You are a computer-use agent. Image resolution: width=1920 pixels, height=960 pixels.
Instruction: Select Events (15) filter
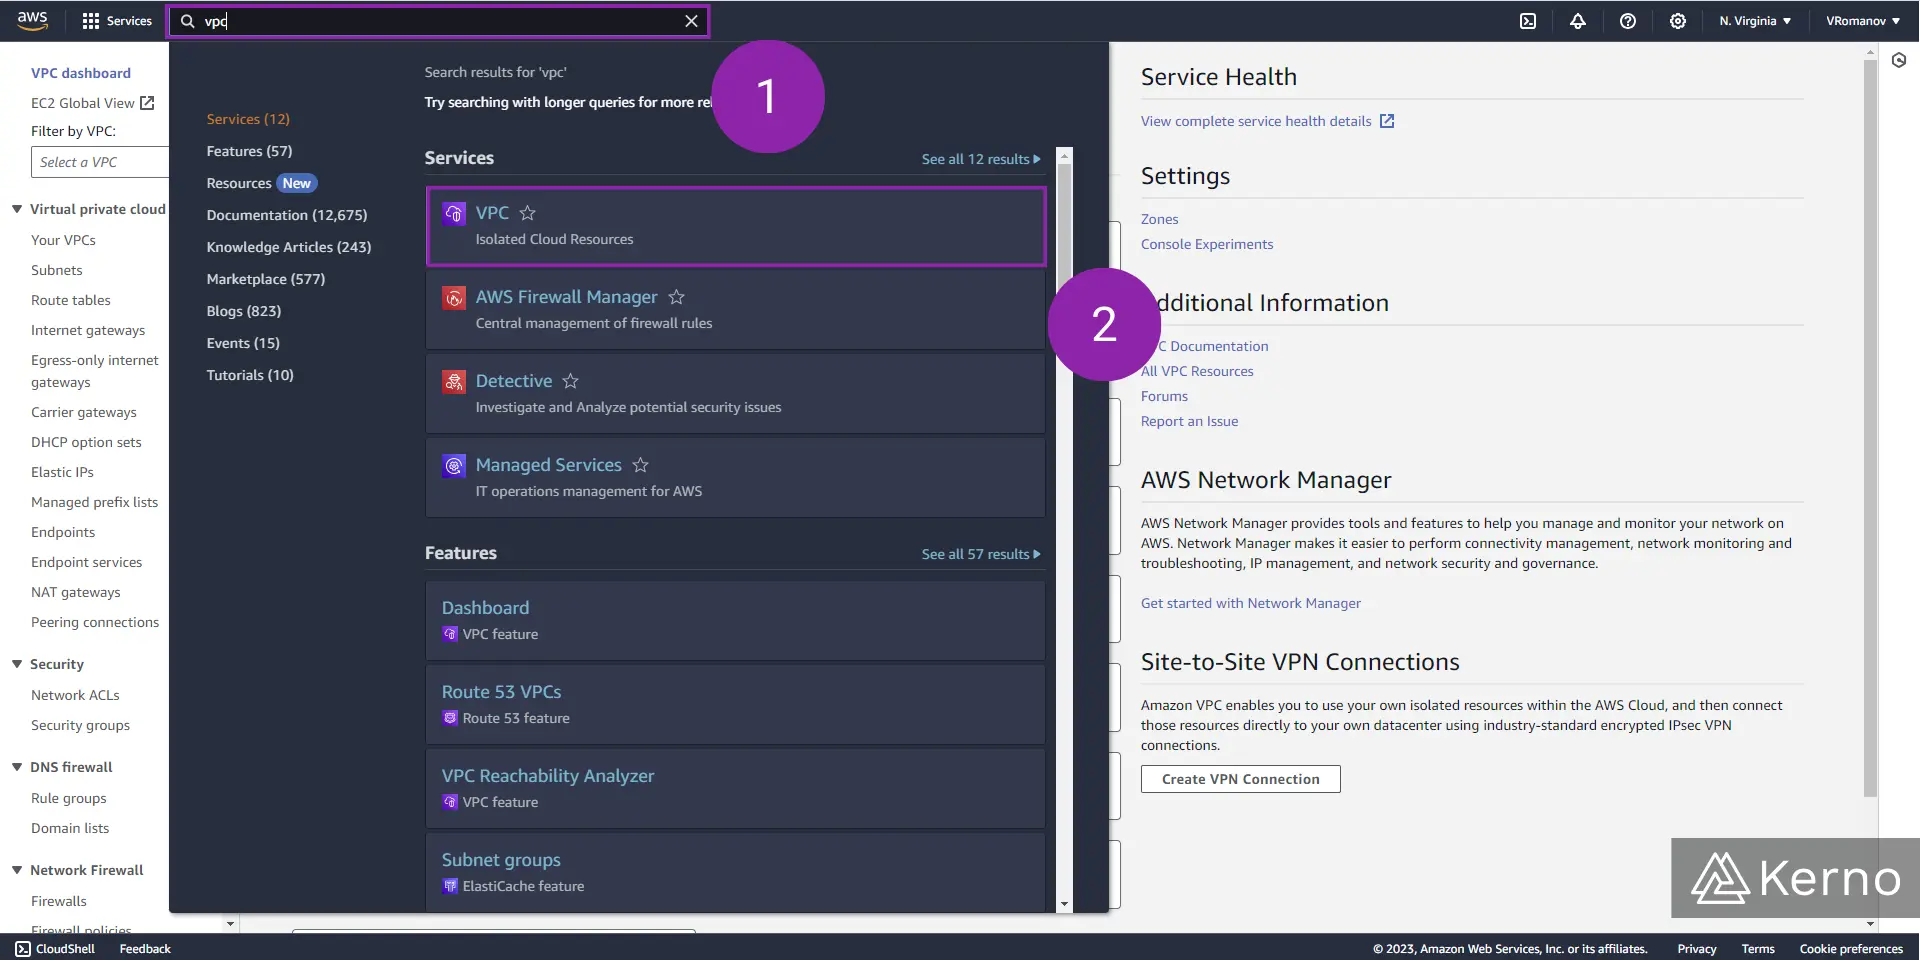coord(243,343)
